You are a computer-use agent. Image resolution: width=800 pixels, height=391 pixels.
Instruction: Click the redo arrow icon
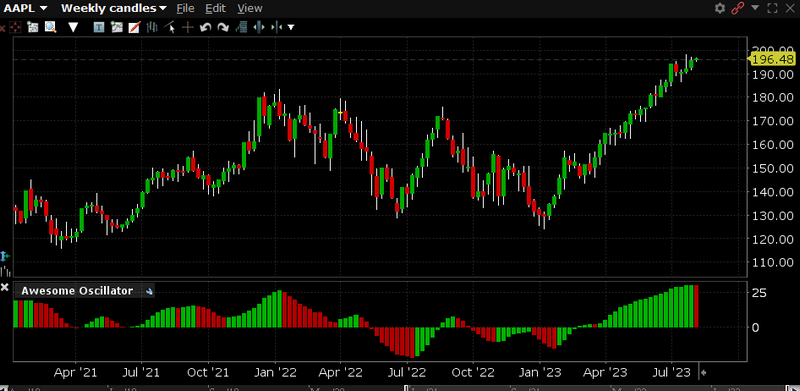tap(222, 27)
